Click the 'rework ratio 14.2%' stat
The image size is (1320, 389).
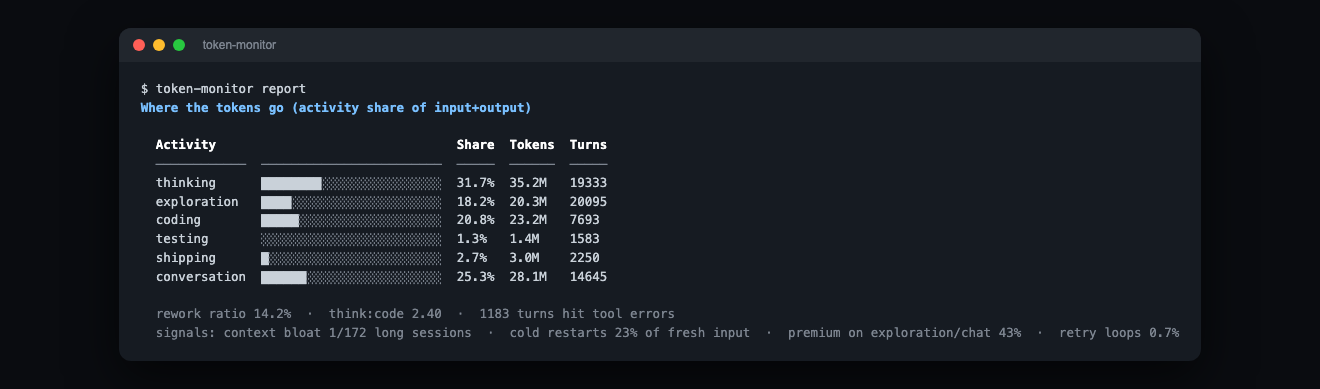coord(224,314)
